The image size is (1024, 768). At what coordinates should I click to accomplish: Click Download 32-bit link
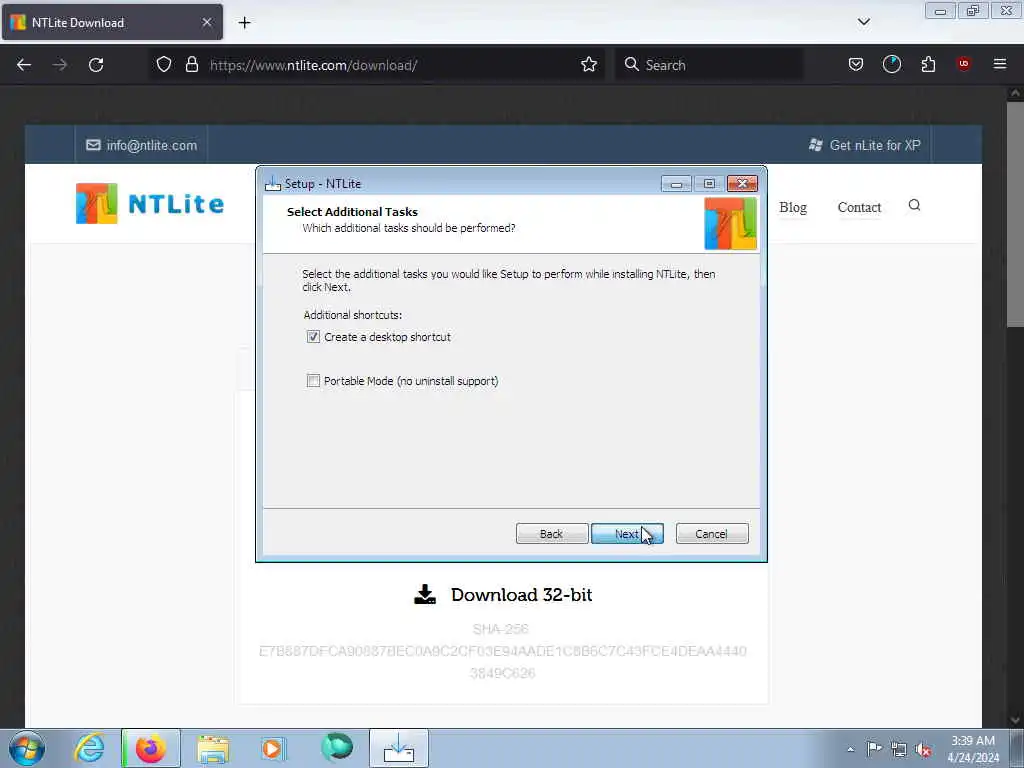pyautogui.click(x=521, y=595)
